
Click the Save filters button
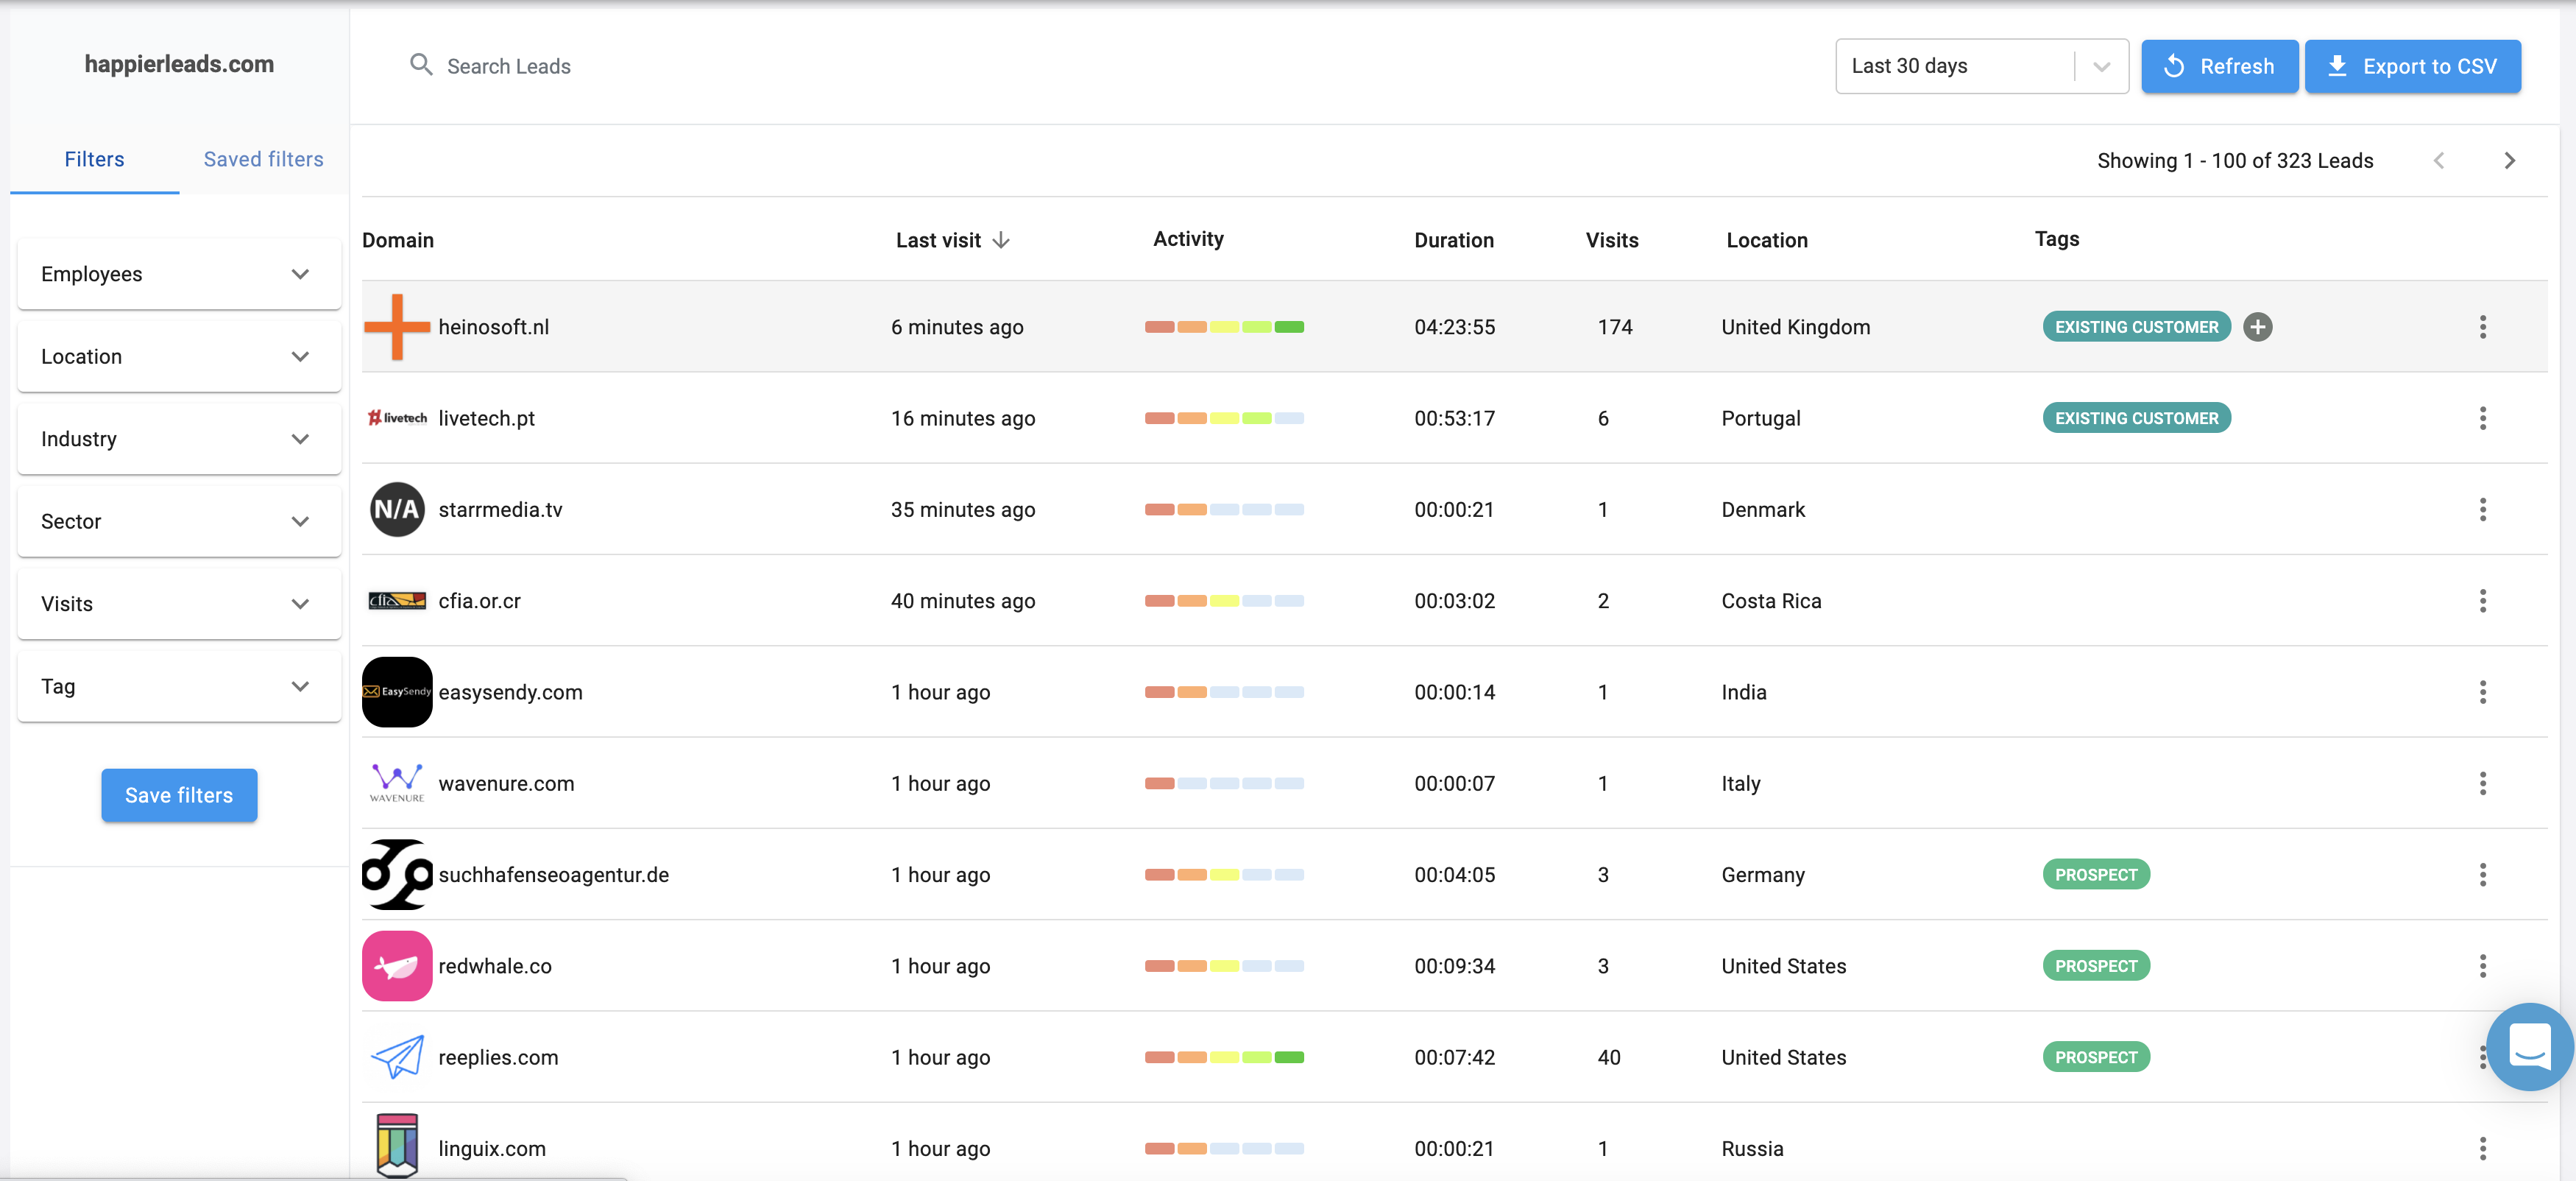[179, 795]
